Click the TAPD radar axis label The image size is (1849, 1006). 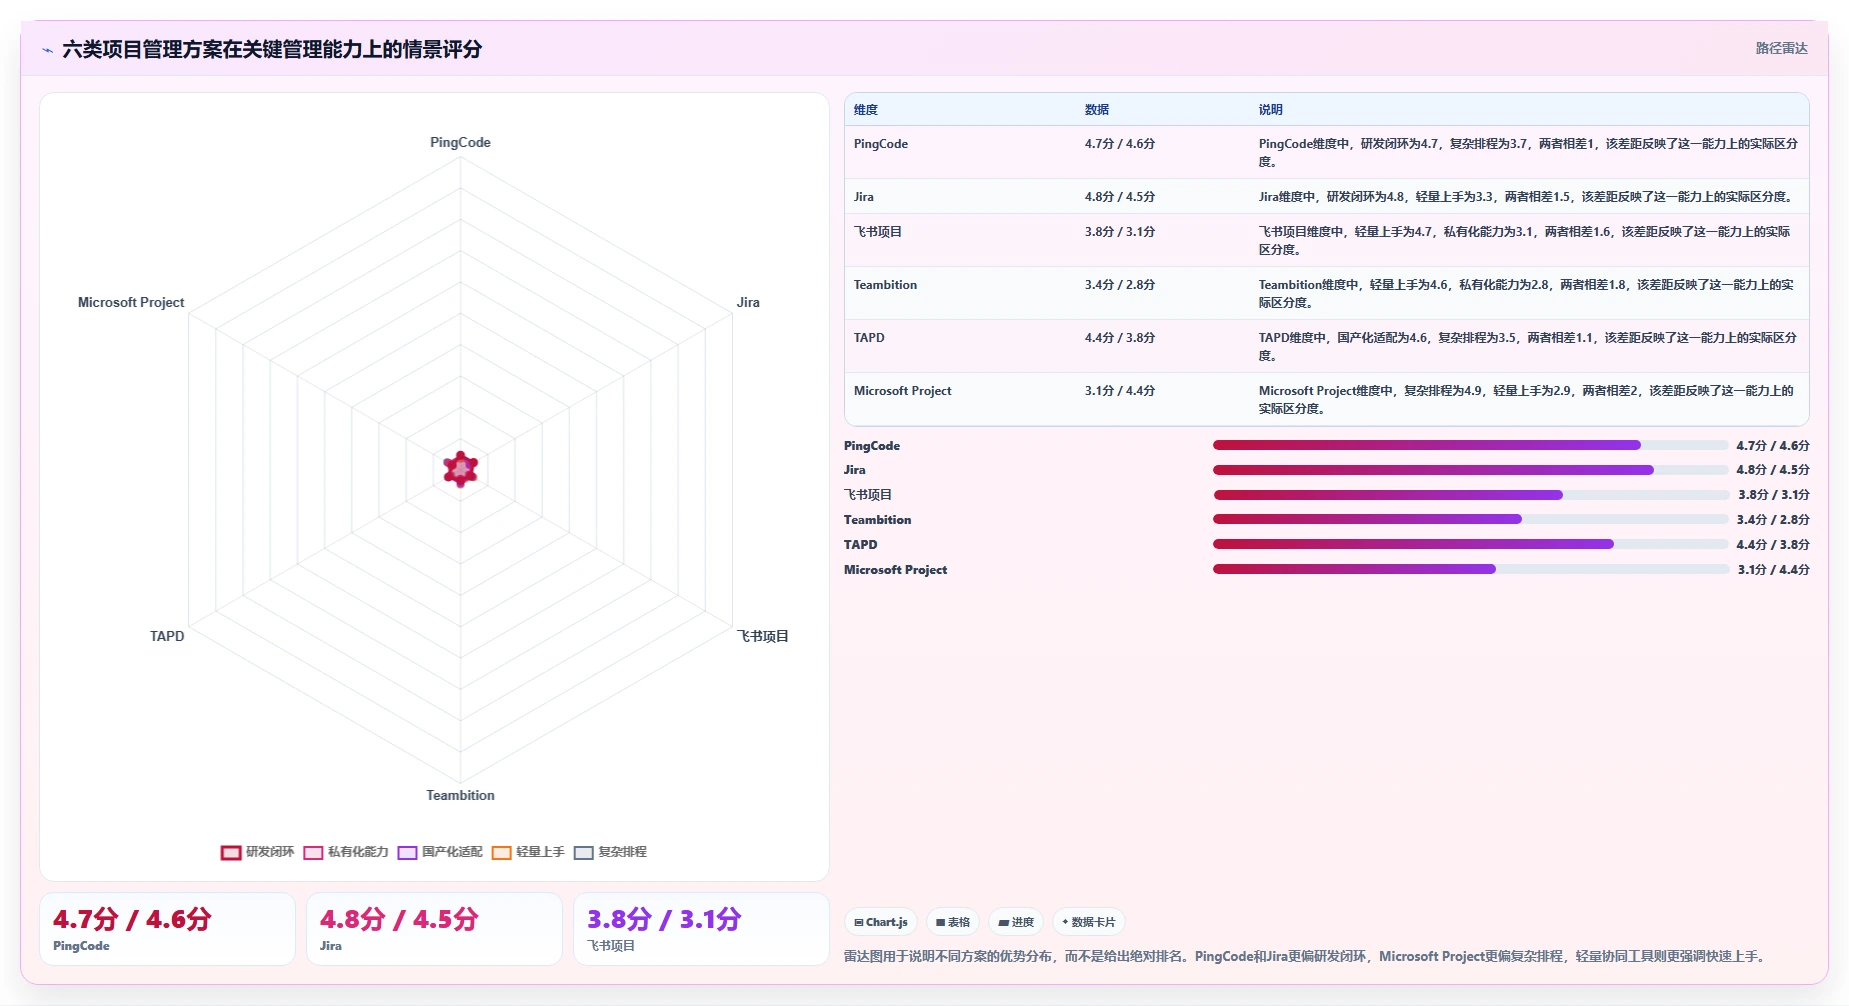(167, 636)
